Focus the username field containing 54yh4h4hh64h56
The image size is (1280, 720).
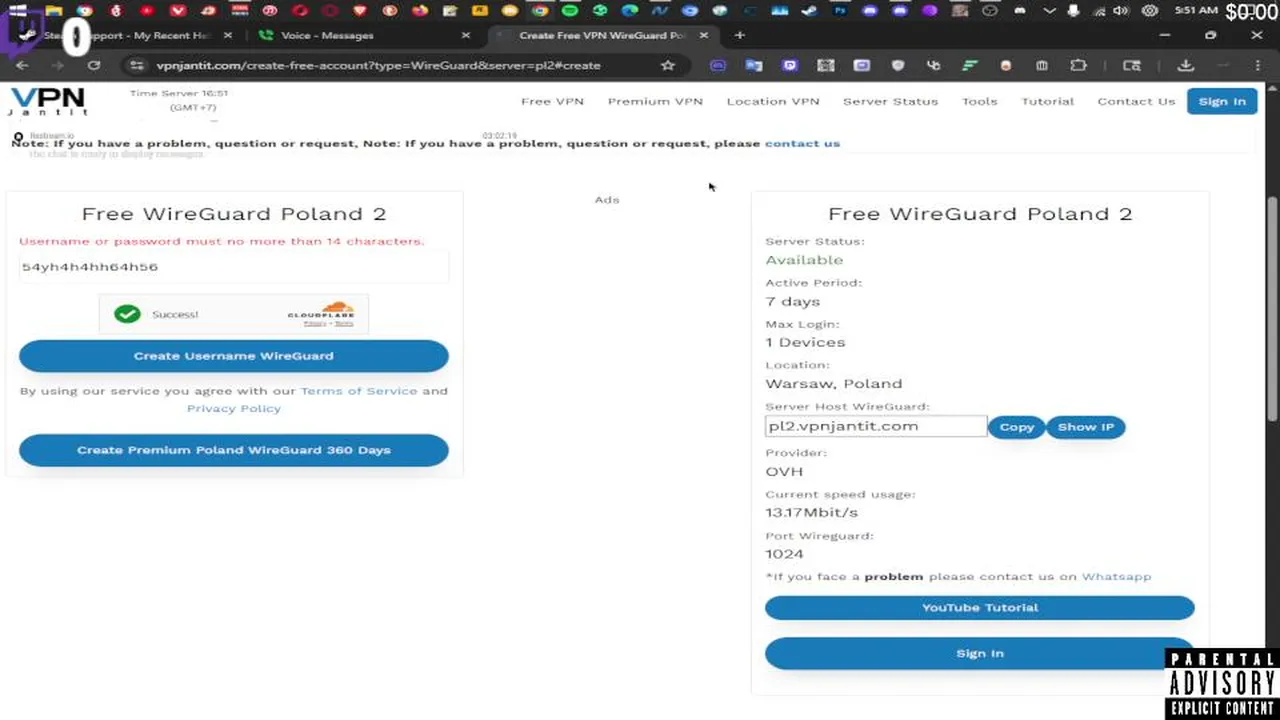tap(234, 267)
